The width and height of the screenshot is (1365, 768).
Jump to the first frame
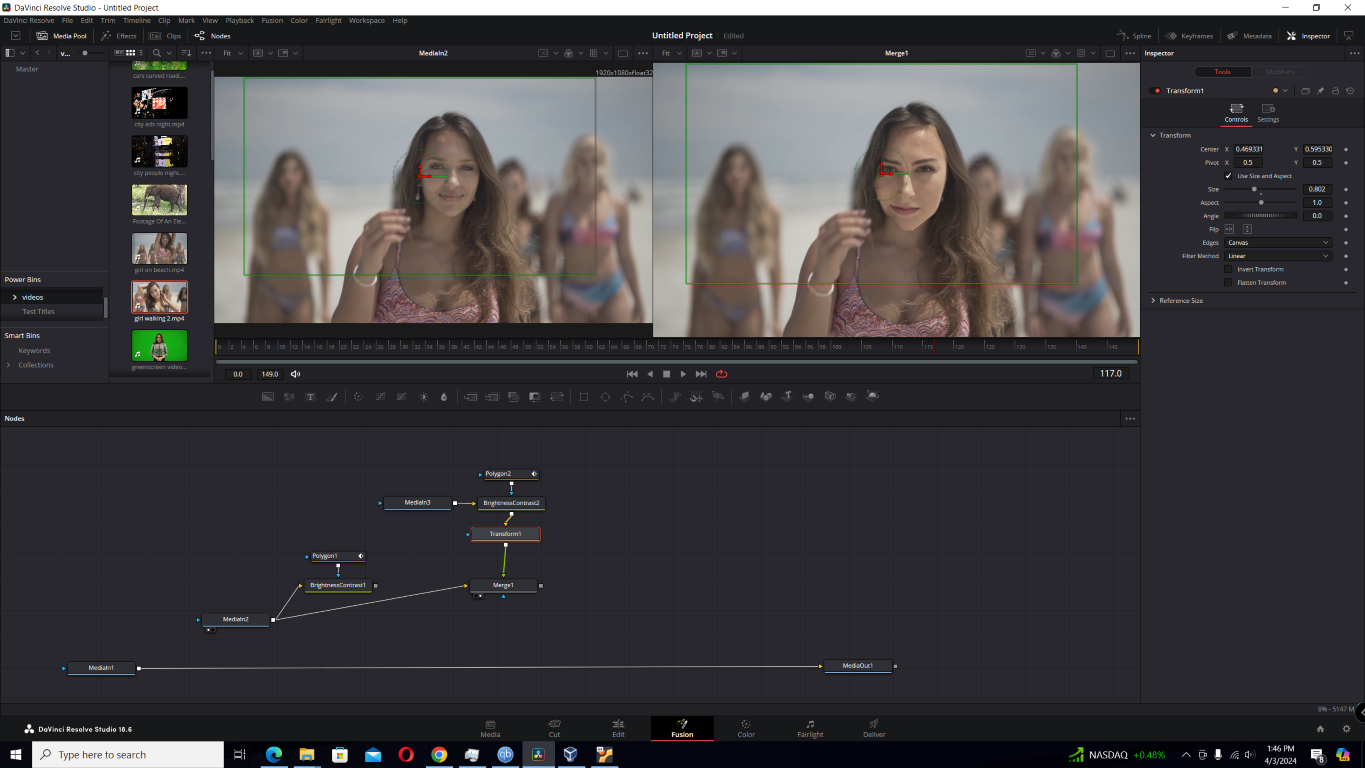click(632, 374)
